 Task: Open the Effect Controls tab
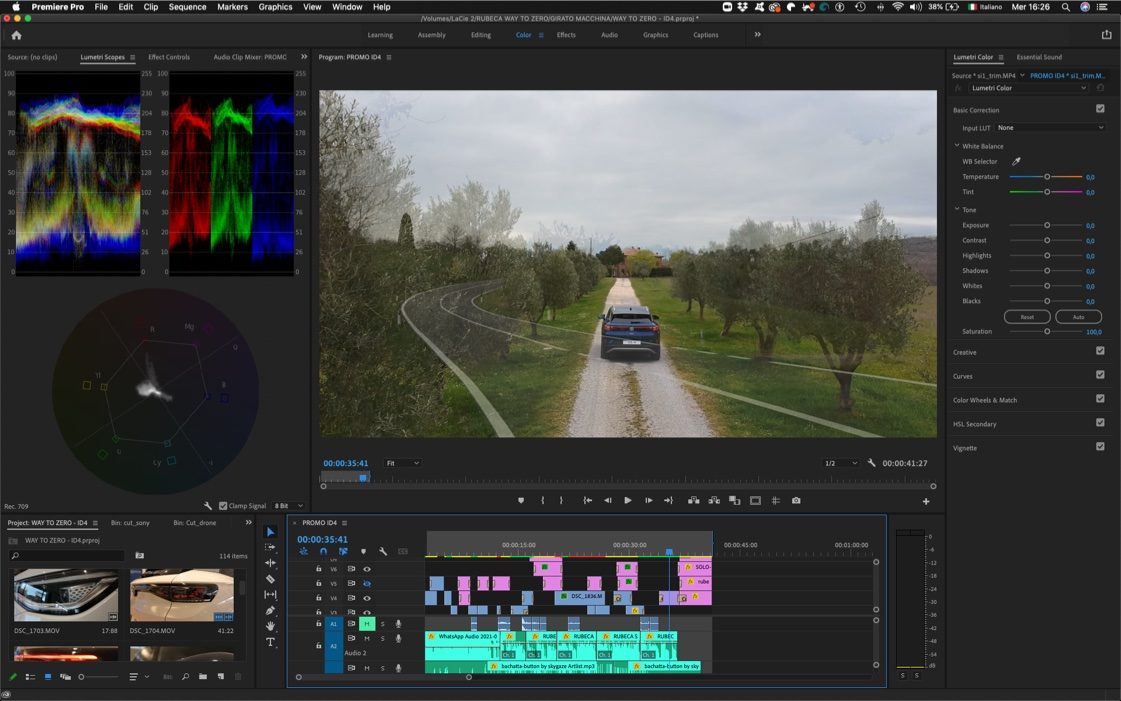click(x=169, y=57)
